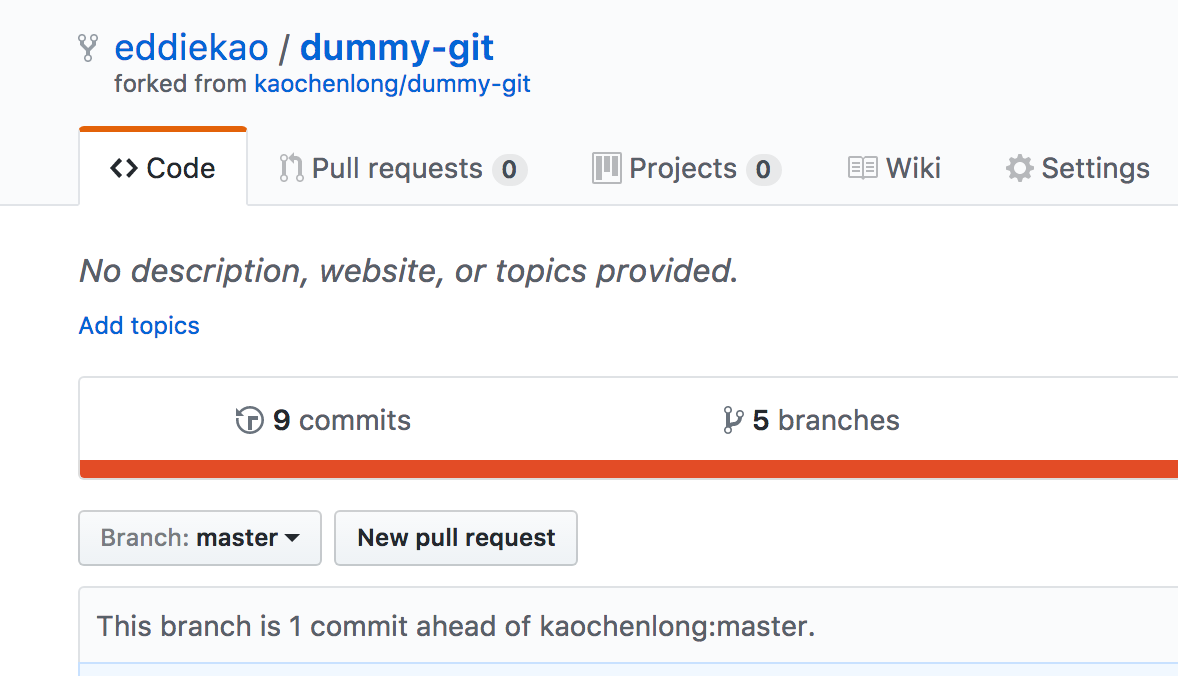Expand branch selector with its caret arrow

tap(293, 538)
